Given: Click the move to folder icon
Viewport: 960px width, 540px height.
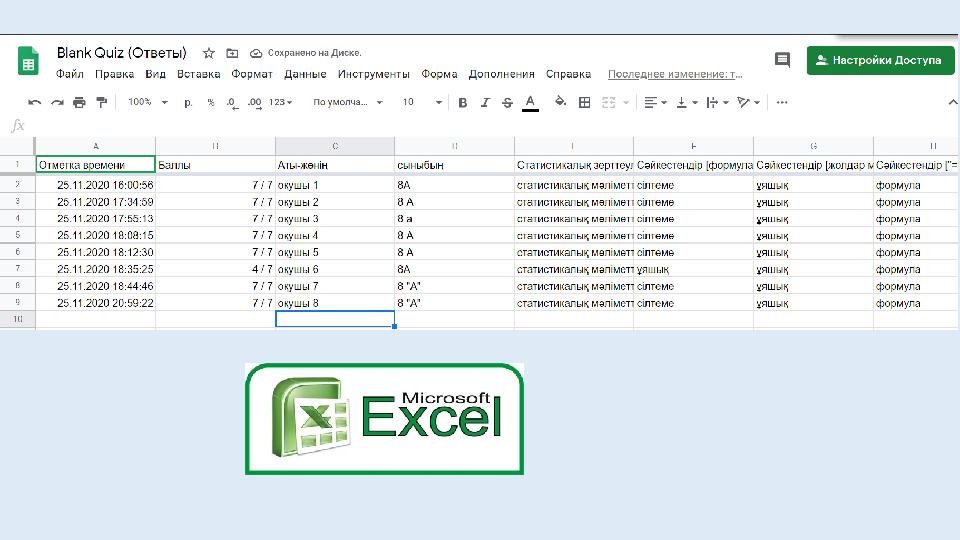Looking at the screenshot, I should (232, 53).
